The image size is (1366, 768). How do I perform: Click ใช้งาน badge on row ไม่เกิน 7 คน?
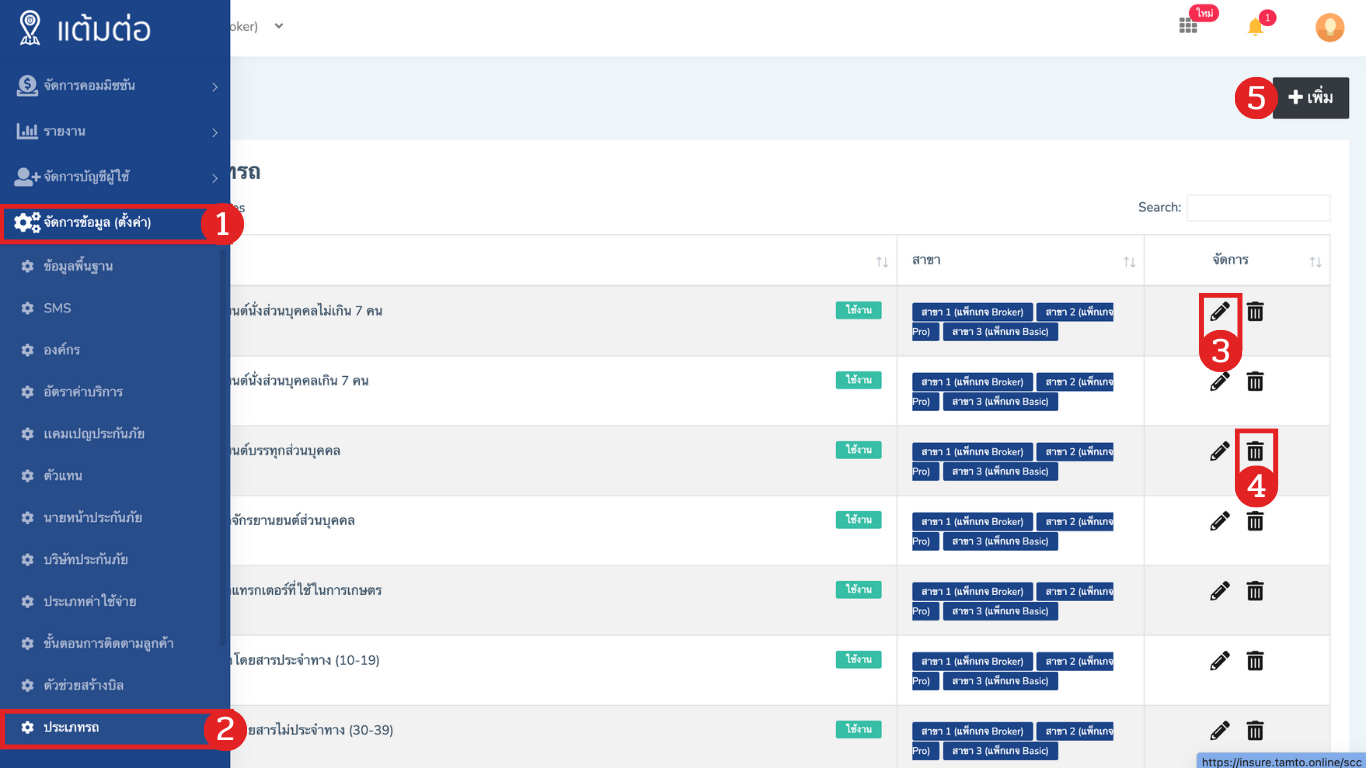pyautogui.click(x=858, y=310)
